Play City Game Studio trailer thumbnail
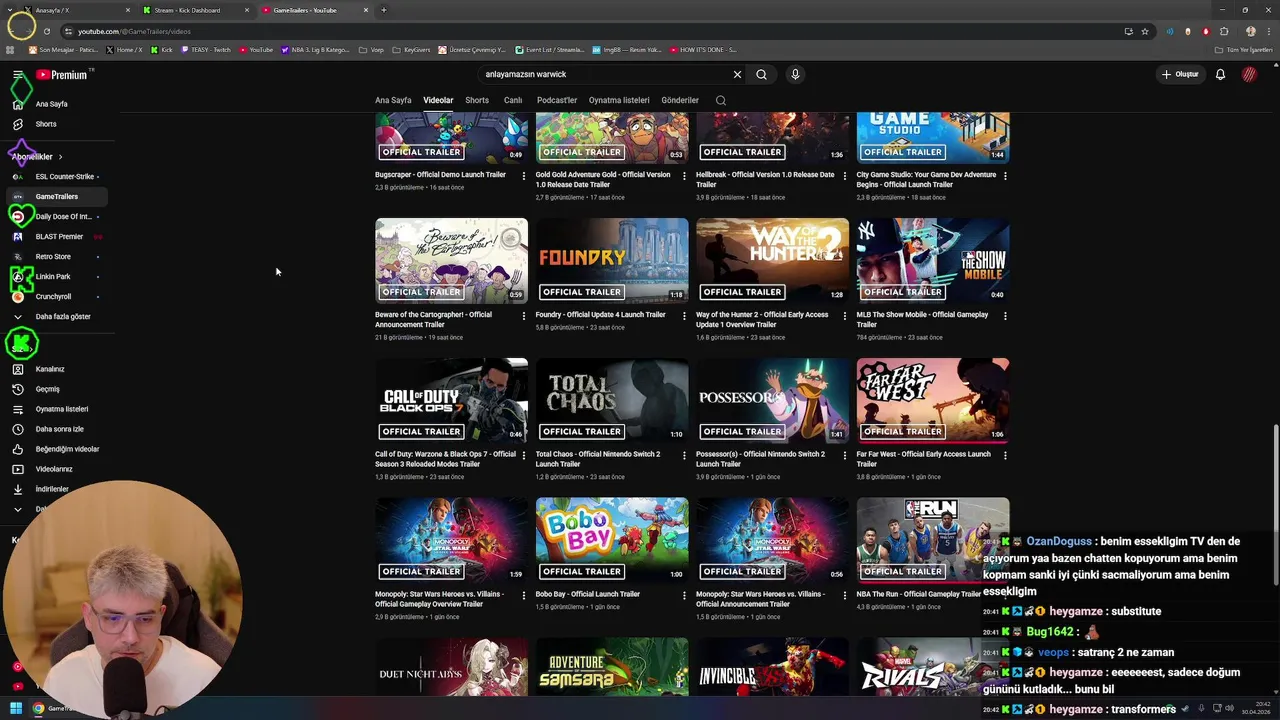The height and width of the screenshot is (720, 1280). [933, 138]
